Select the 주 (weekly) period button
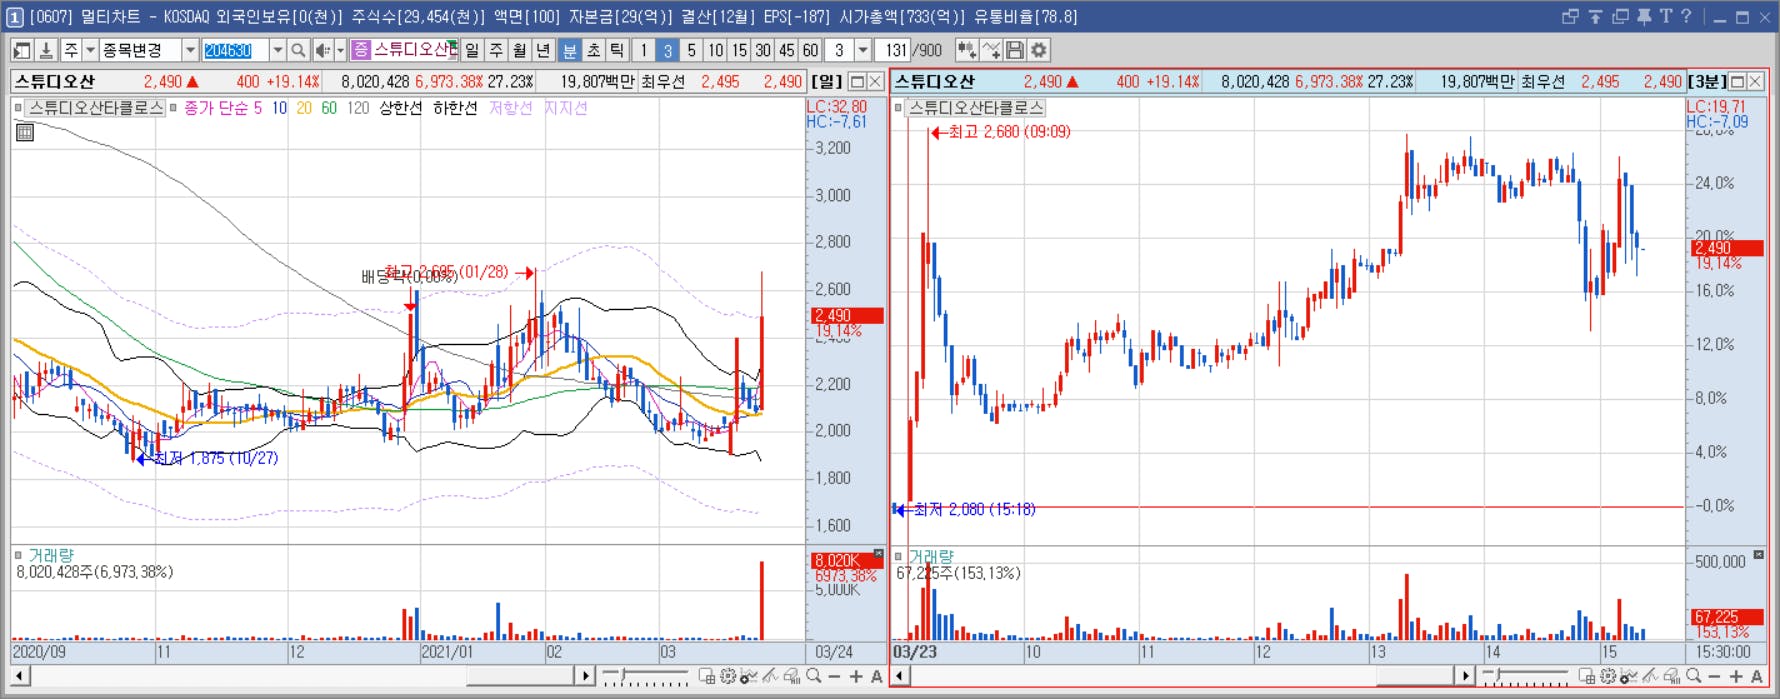The height and width of the screenshot is (699, 1780). pyautogui.click(x=496, y=50)
